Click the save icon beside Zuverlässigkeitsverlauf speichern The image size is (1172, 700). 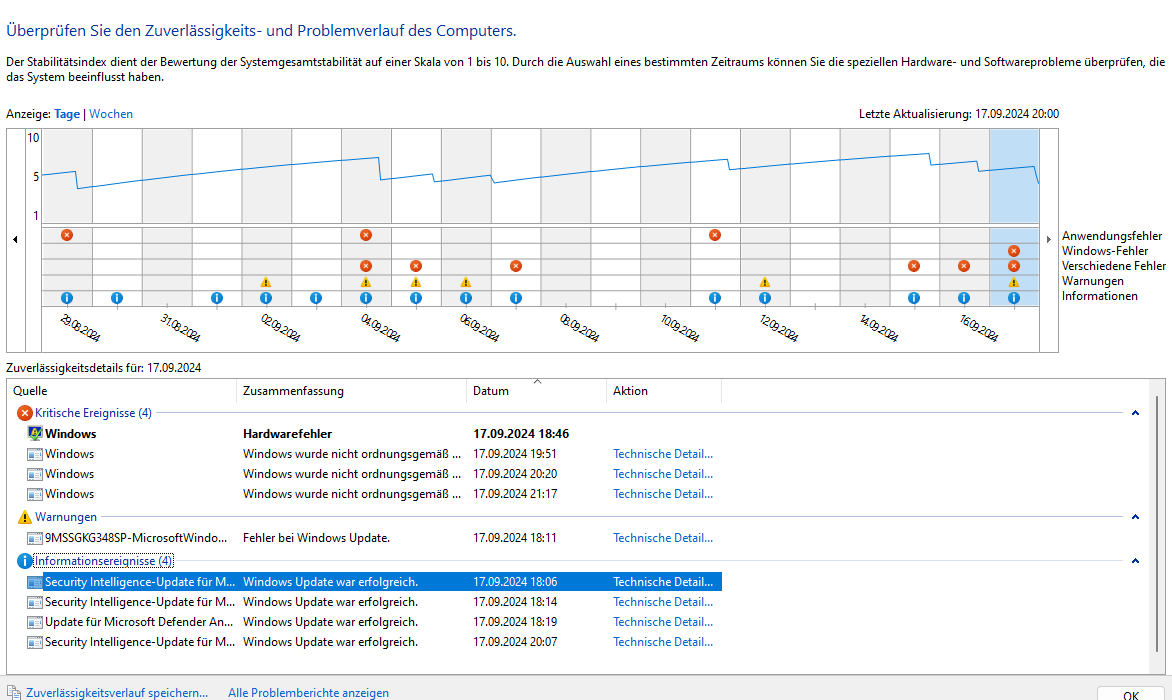13,693
